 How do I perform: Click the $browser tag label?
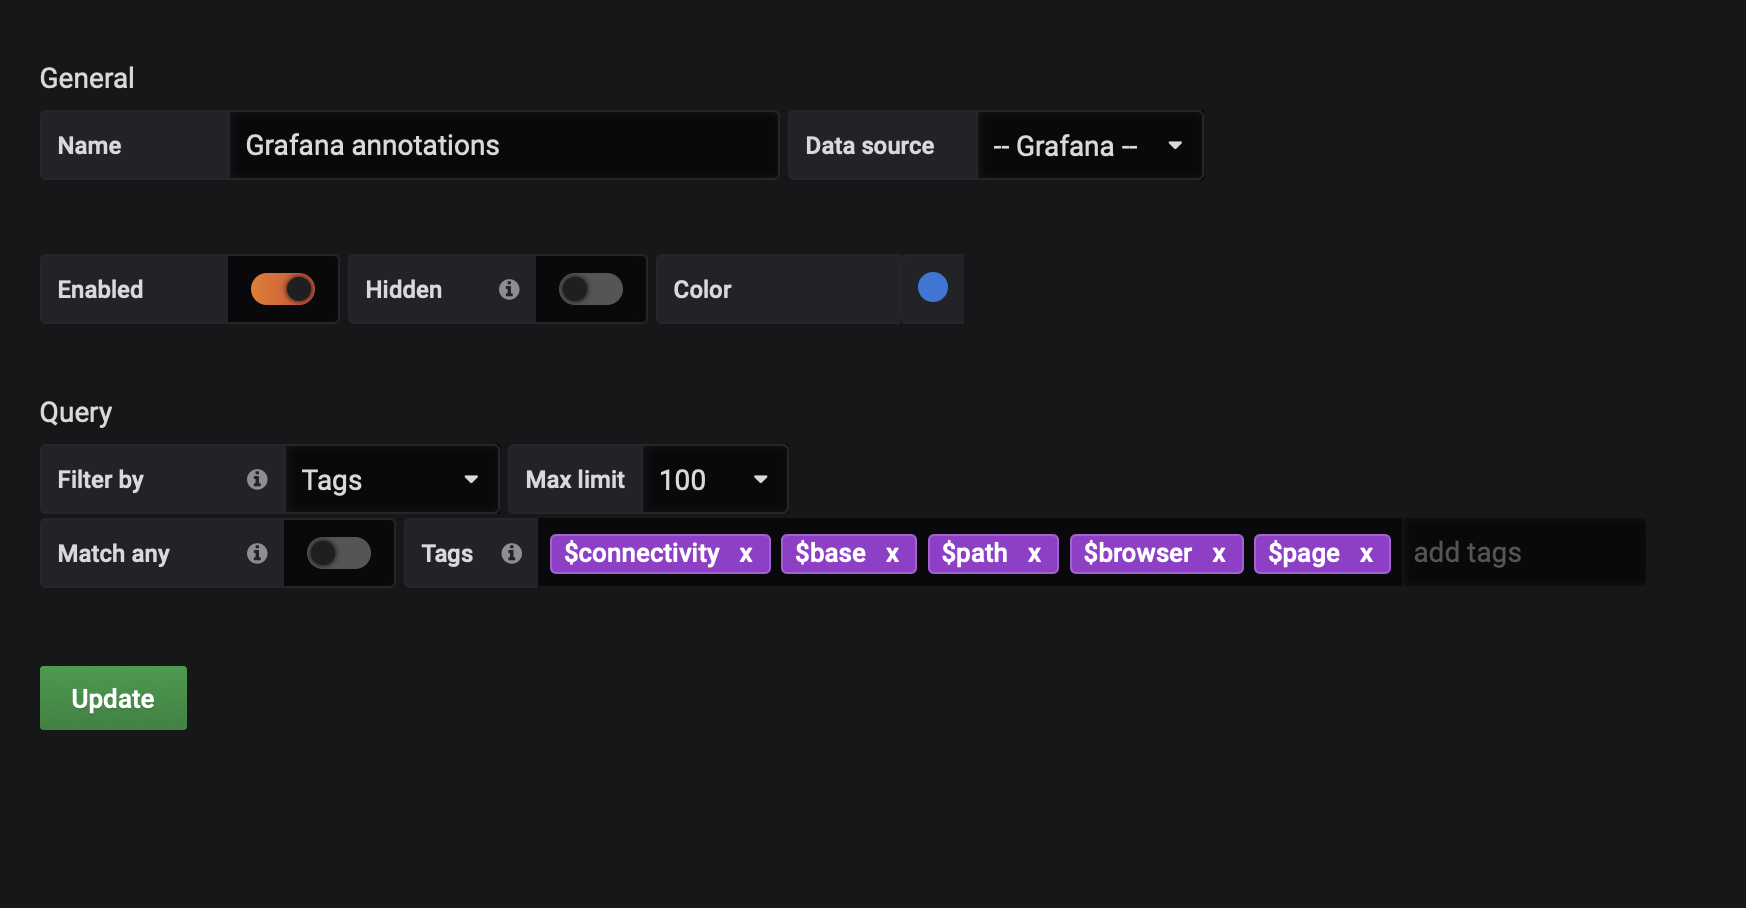click(1138, 553)
